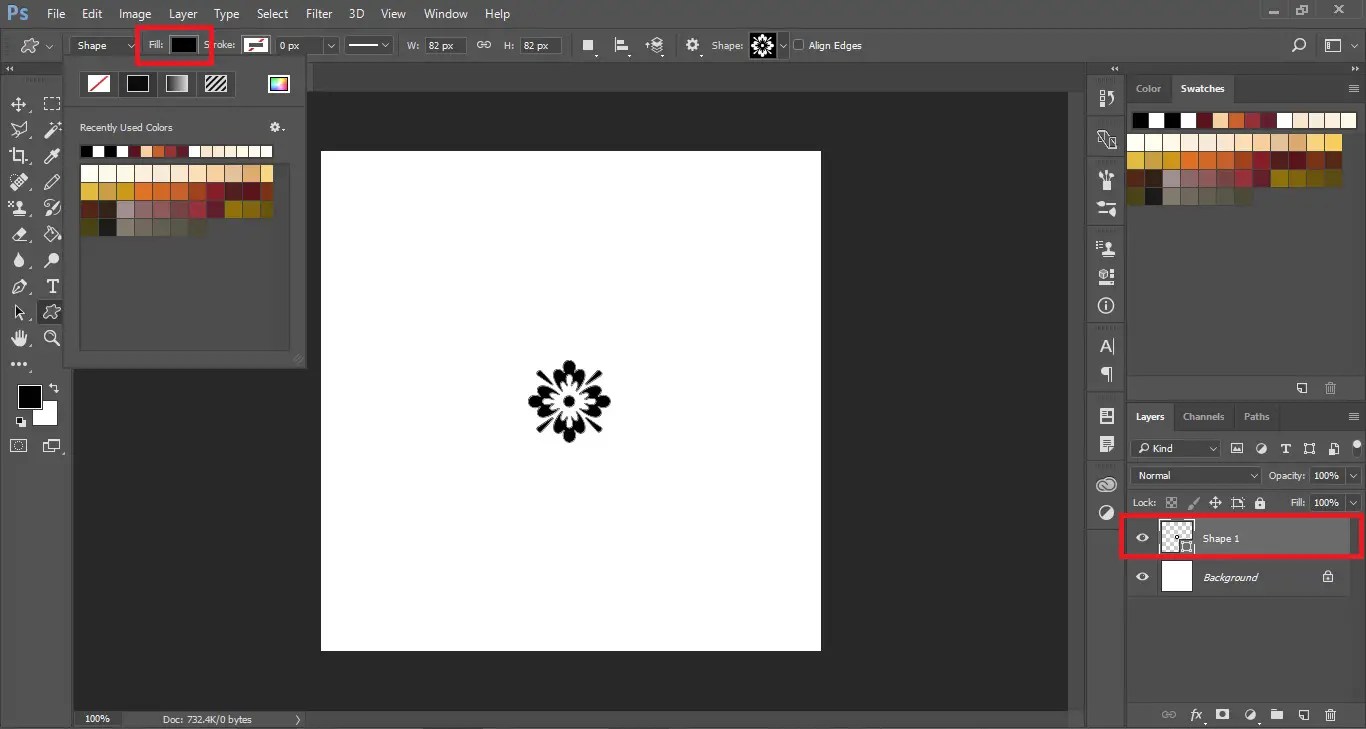Enable the Align Edges checkbox
The image size is (1366, 729).
799,45
